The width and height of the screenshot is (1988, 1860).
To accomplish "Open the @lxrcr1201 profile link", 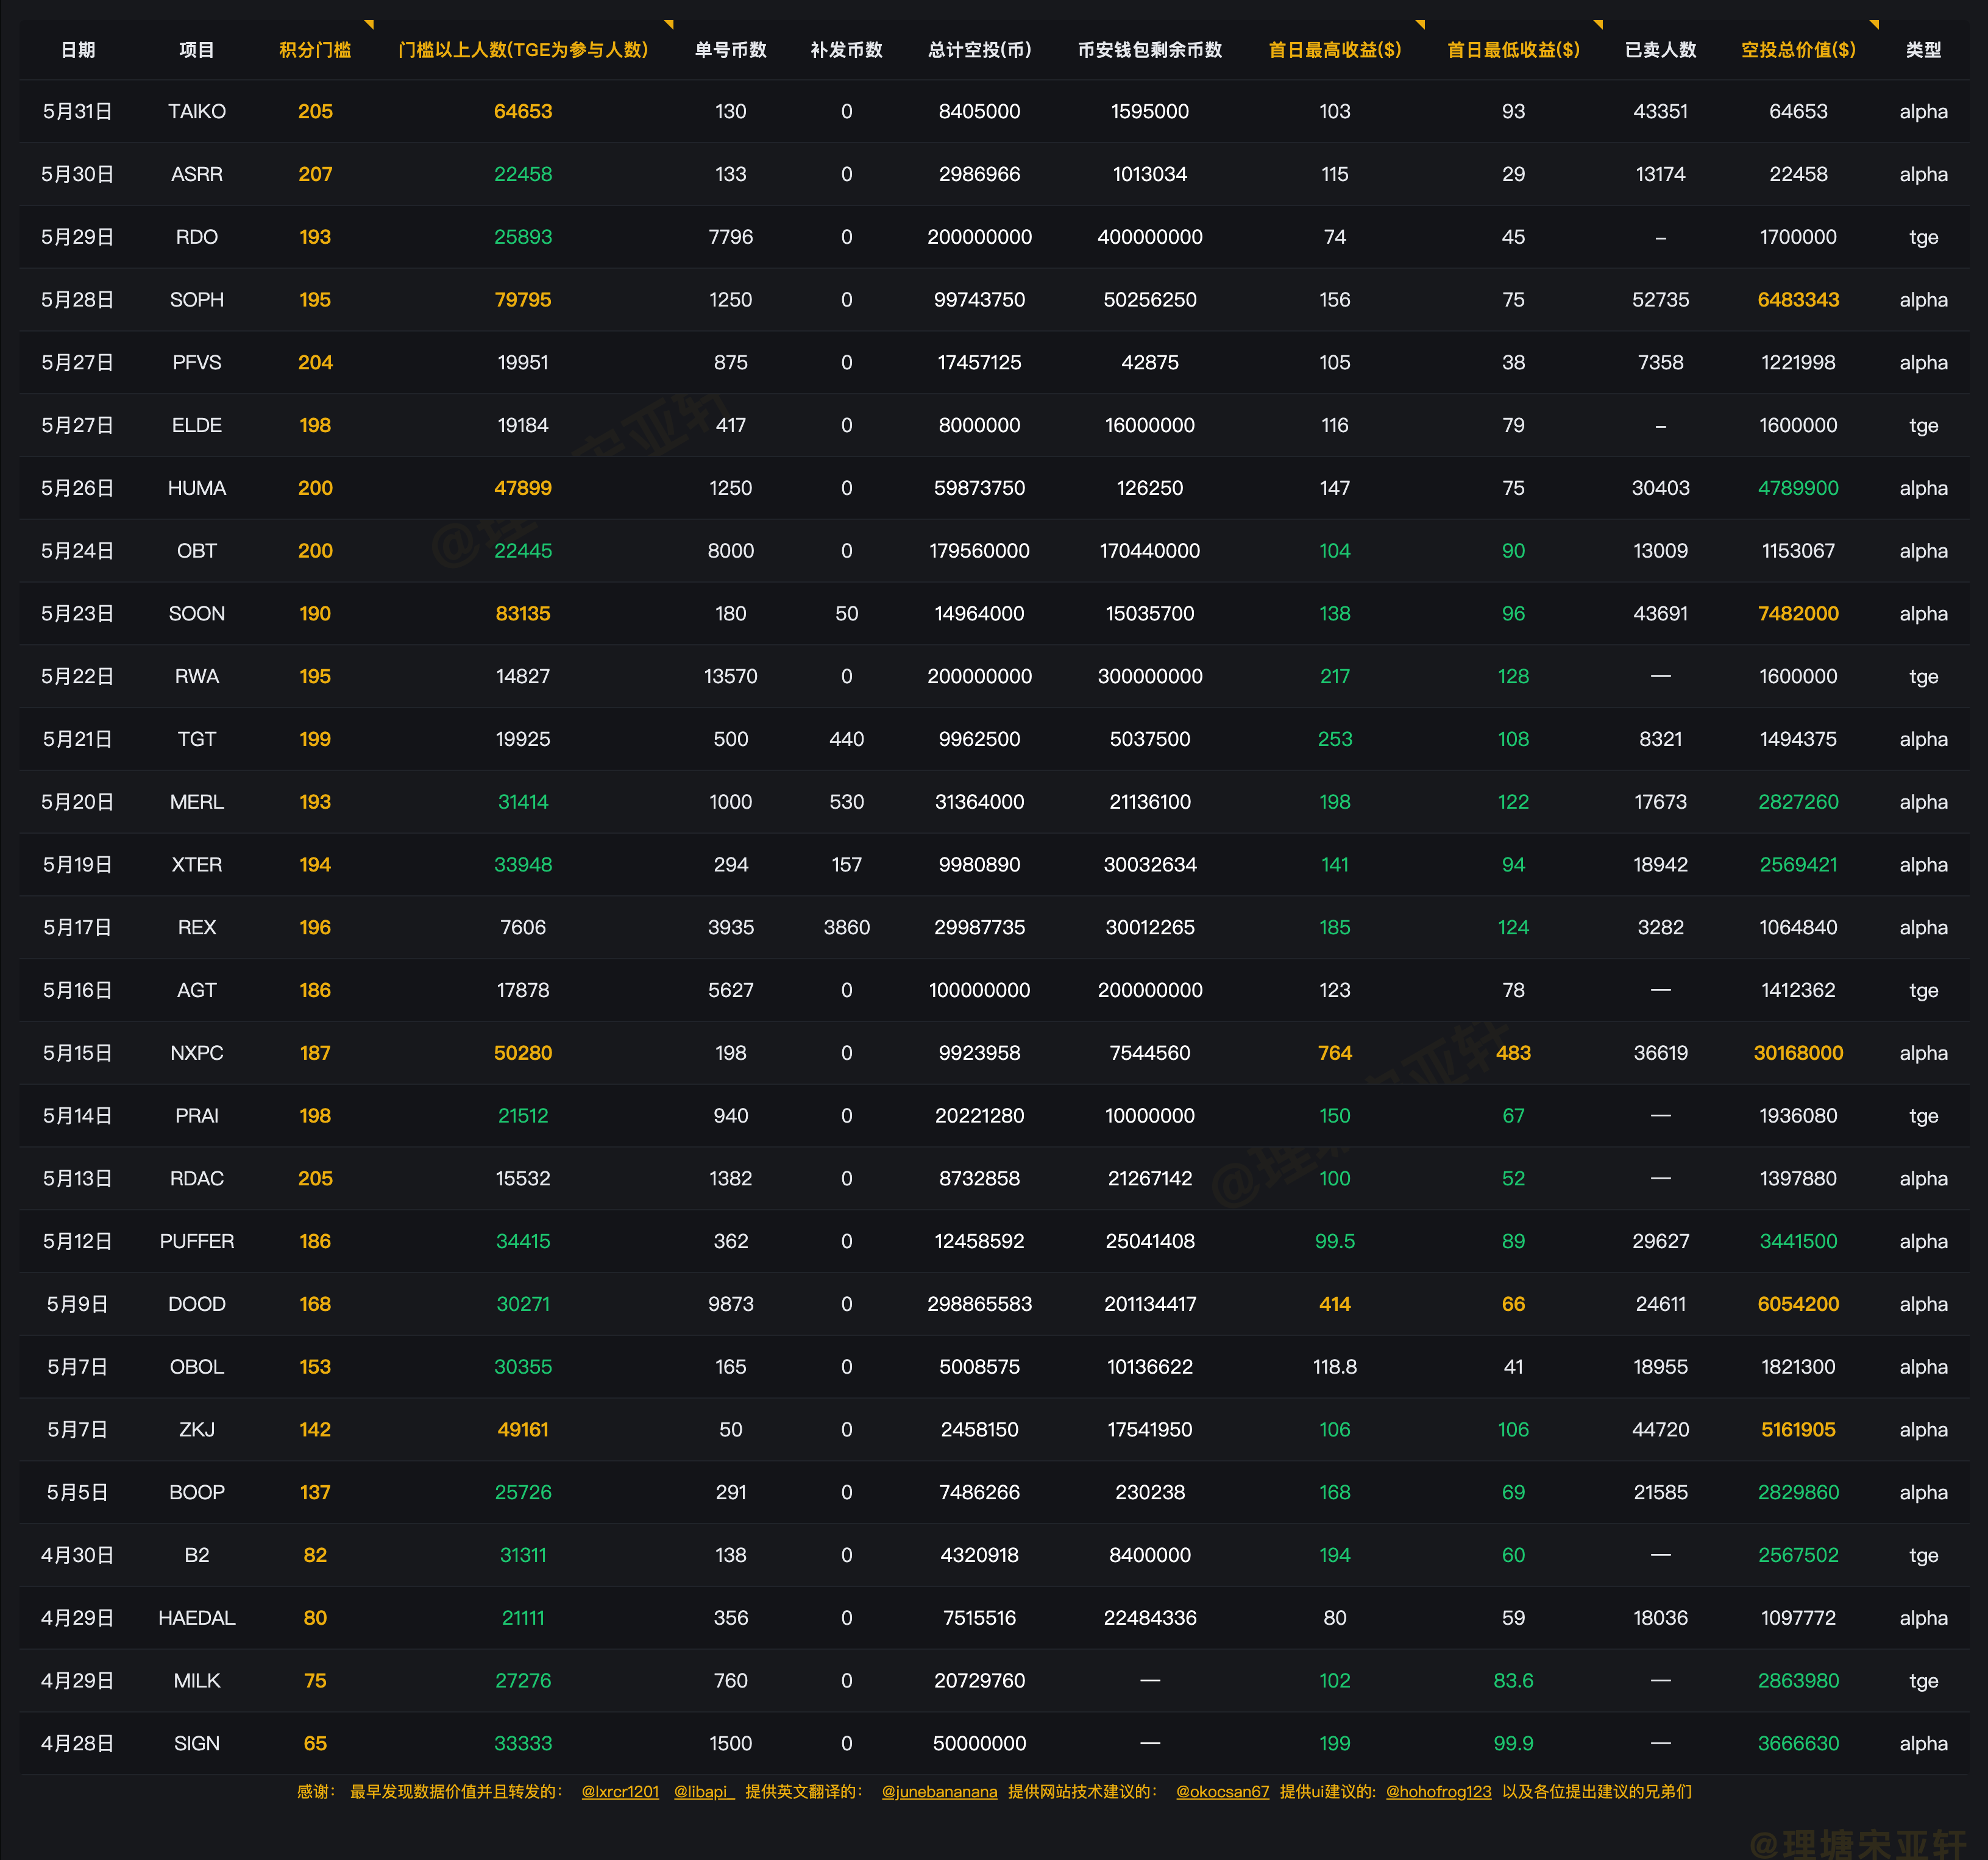I will pos(620,1791).
